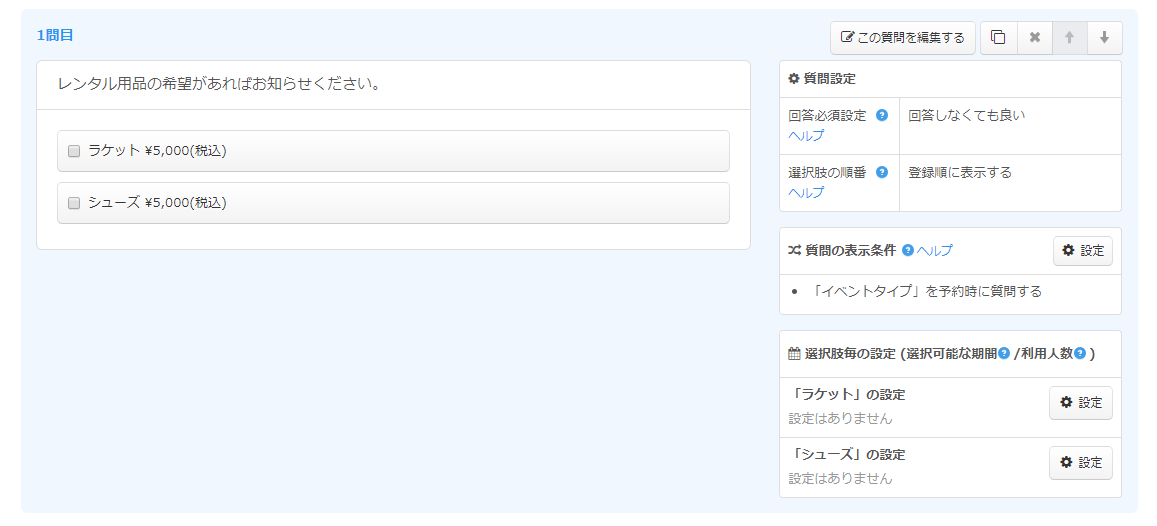Click the help icon after 利用人数

1080,353
